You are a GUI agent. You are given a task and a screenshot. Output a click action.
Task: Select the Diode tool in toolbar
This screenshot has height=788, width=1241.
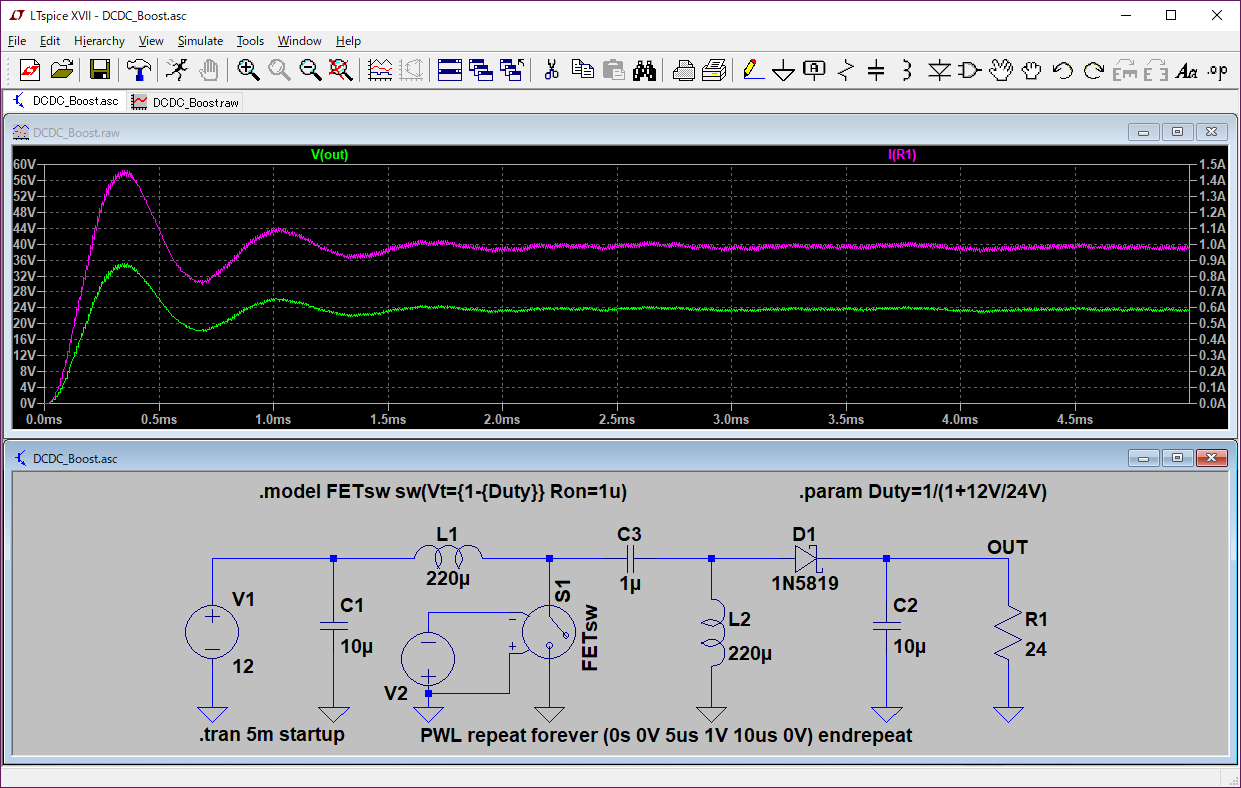(938, 70)
